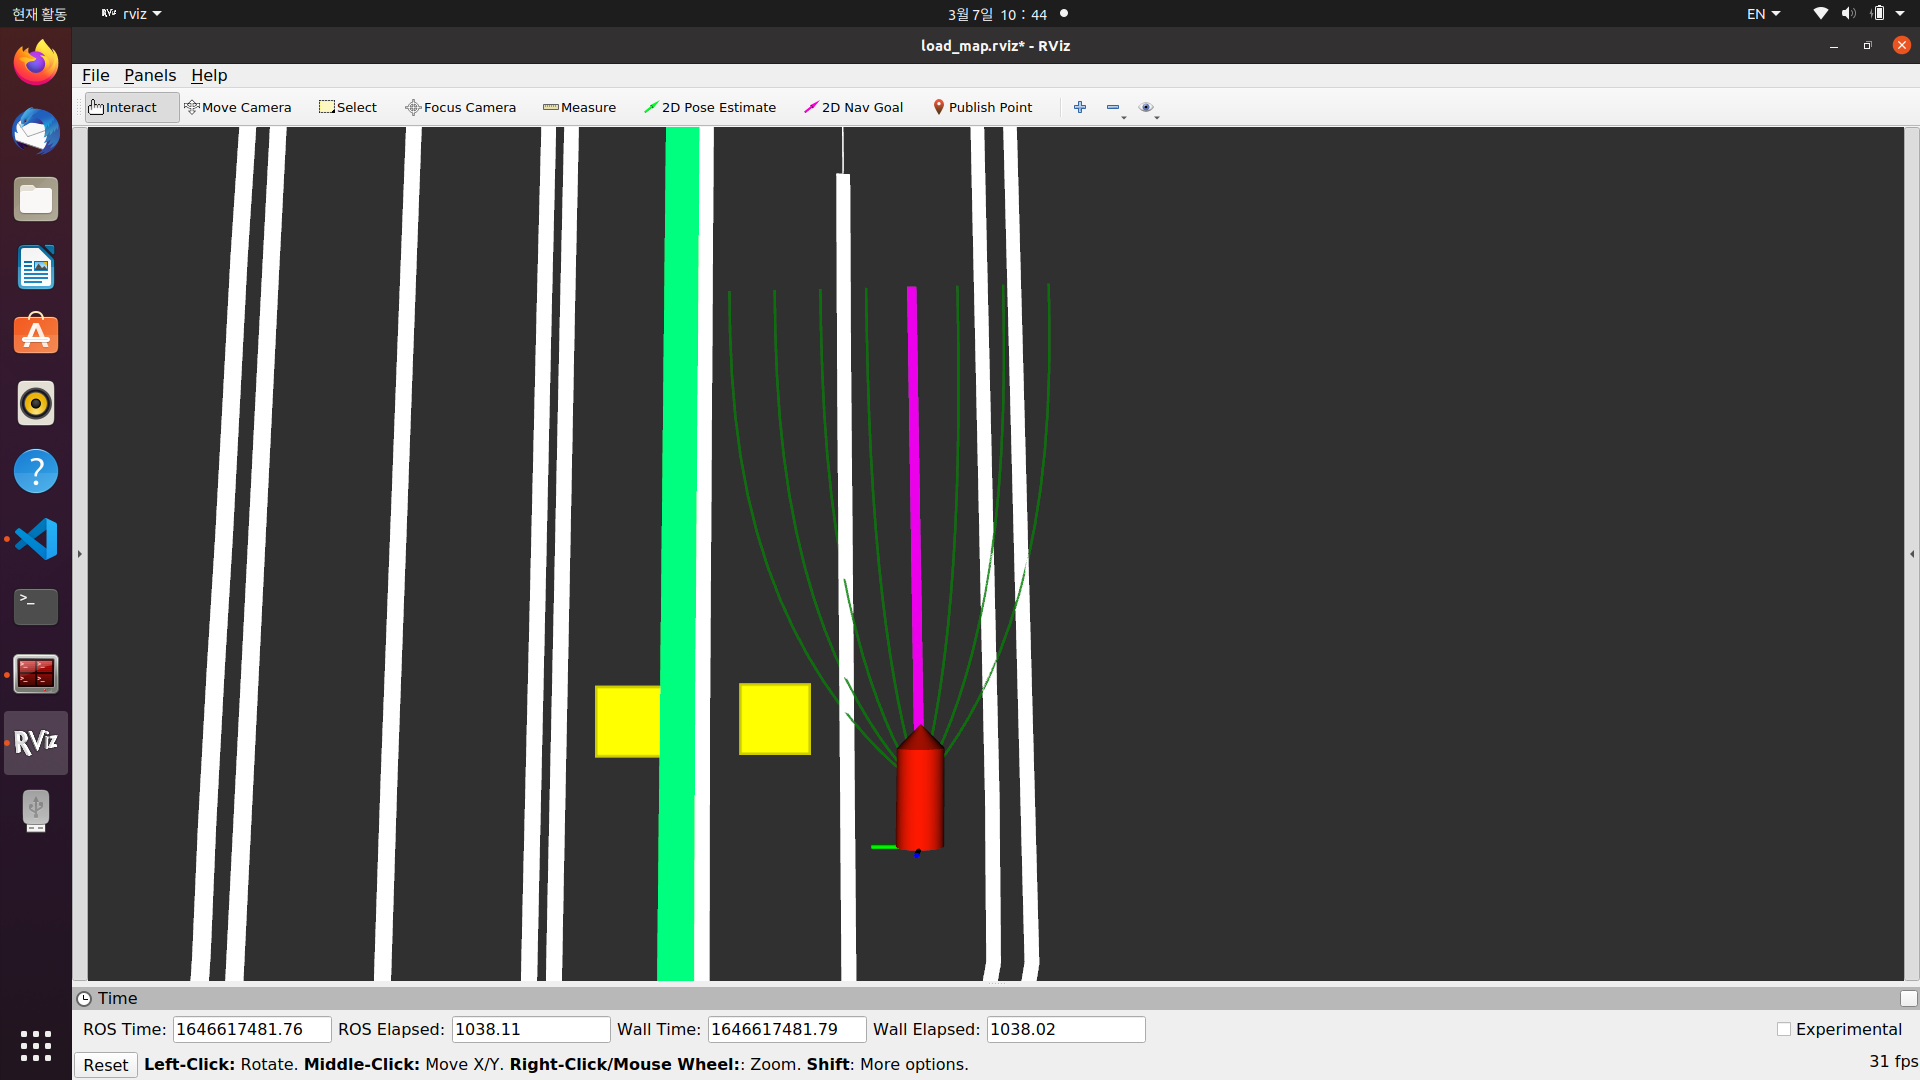Open the activities overview in the top-left
This screenshot has height=1080, width=1920.
click(39, 14)
